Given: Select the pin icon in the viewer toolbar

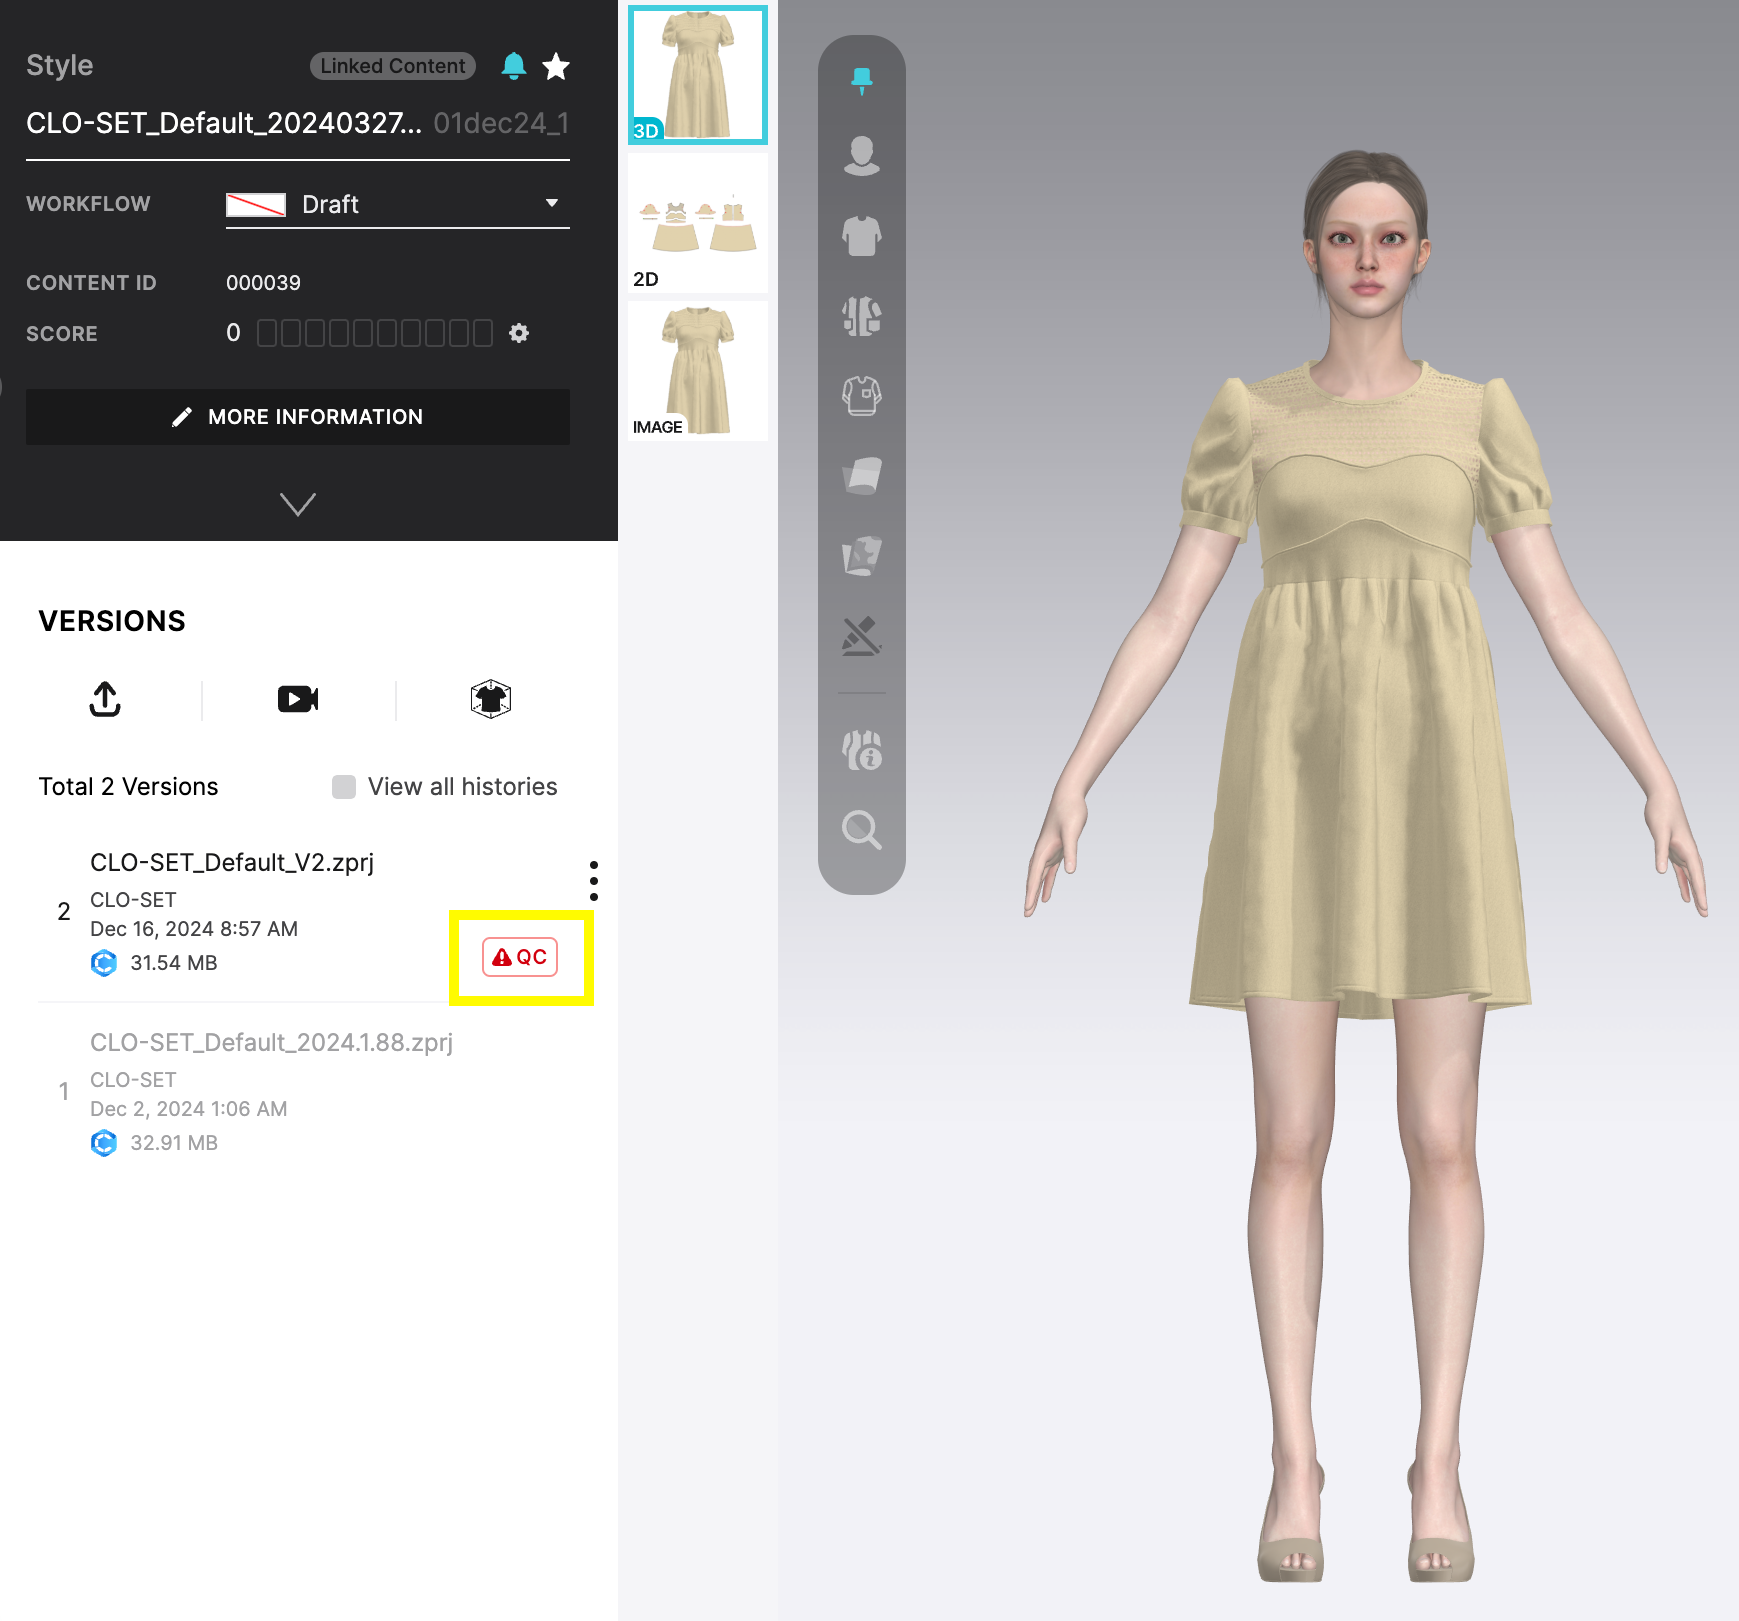Looking at the screenshot, I should pos(862,78).
